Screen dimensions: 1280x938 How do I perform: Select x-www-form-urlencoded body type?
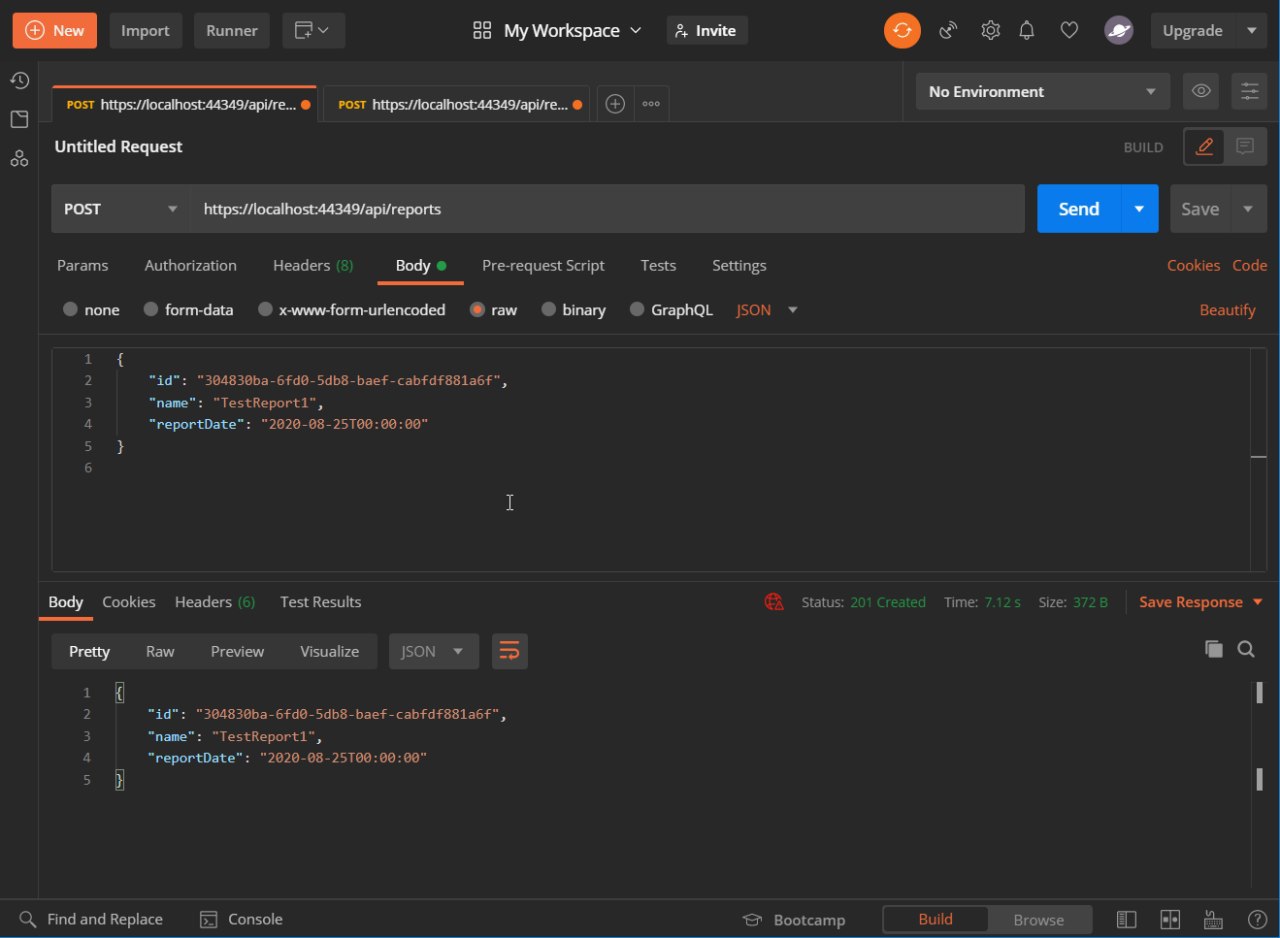[351, 310]
